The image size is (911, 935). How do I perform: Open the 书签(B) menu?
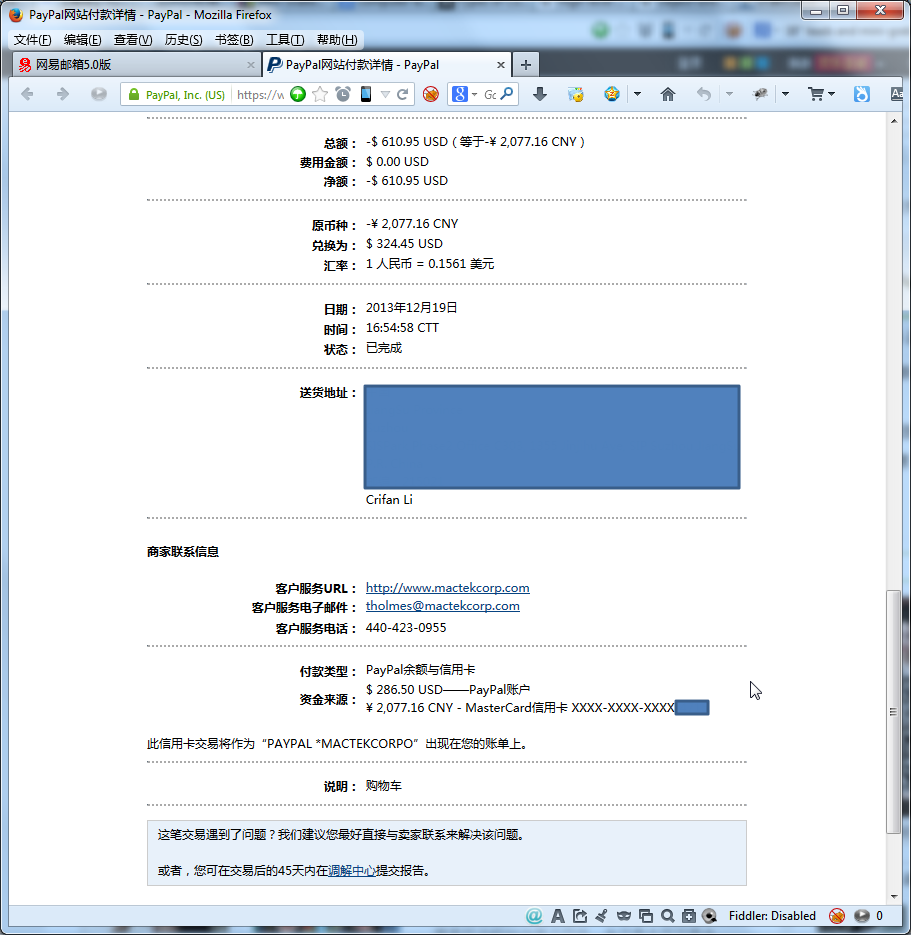[234, 40]
